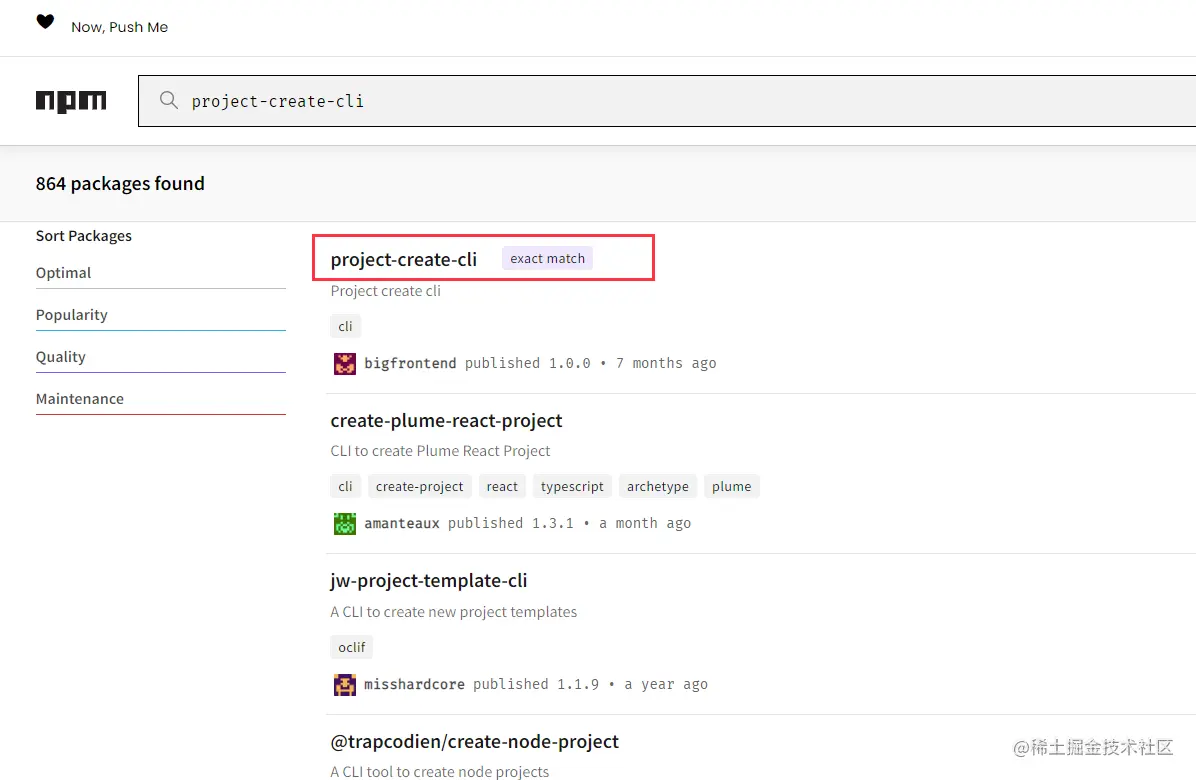
Task: Open the project-create-cli package
Action: click(403, 259)
